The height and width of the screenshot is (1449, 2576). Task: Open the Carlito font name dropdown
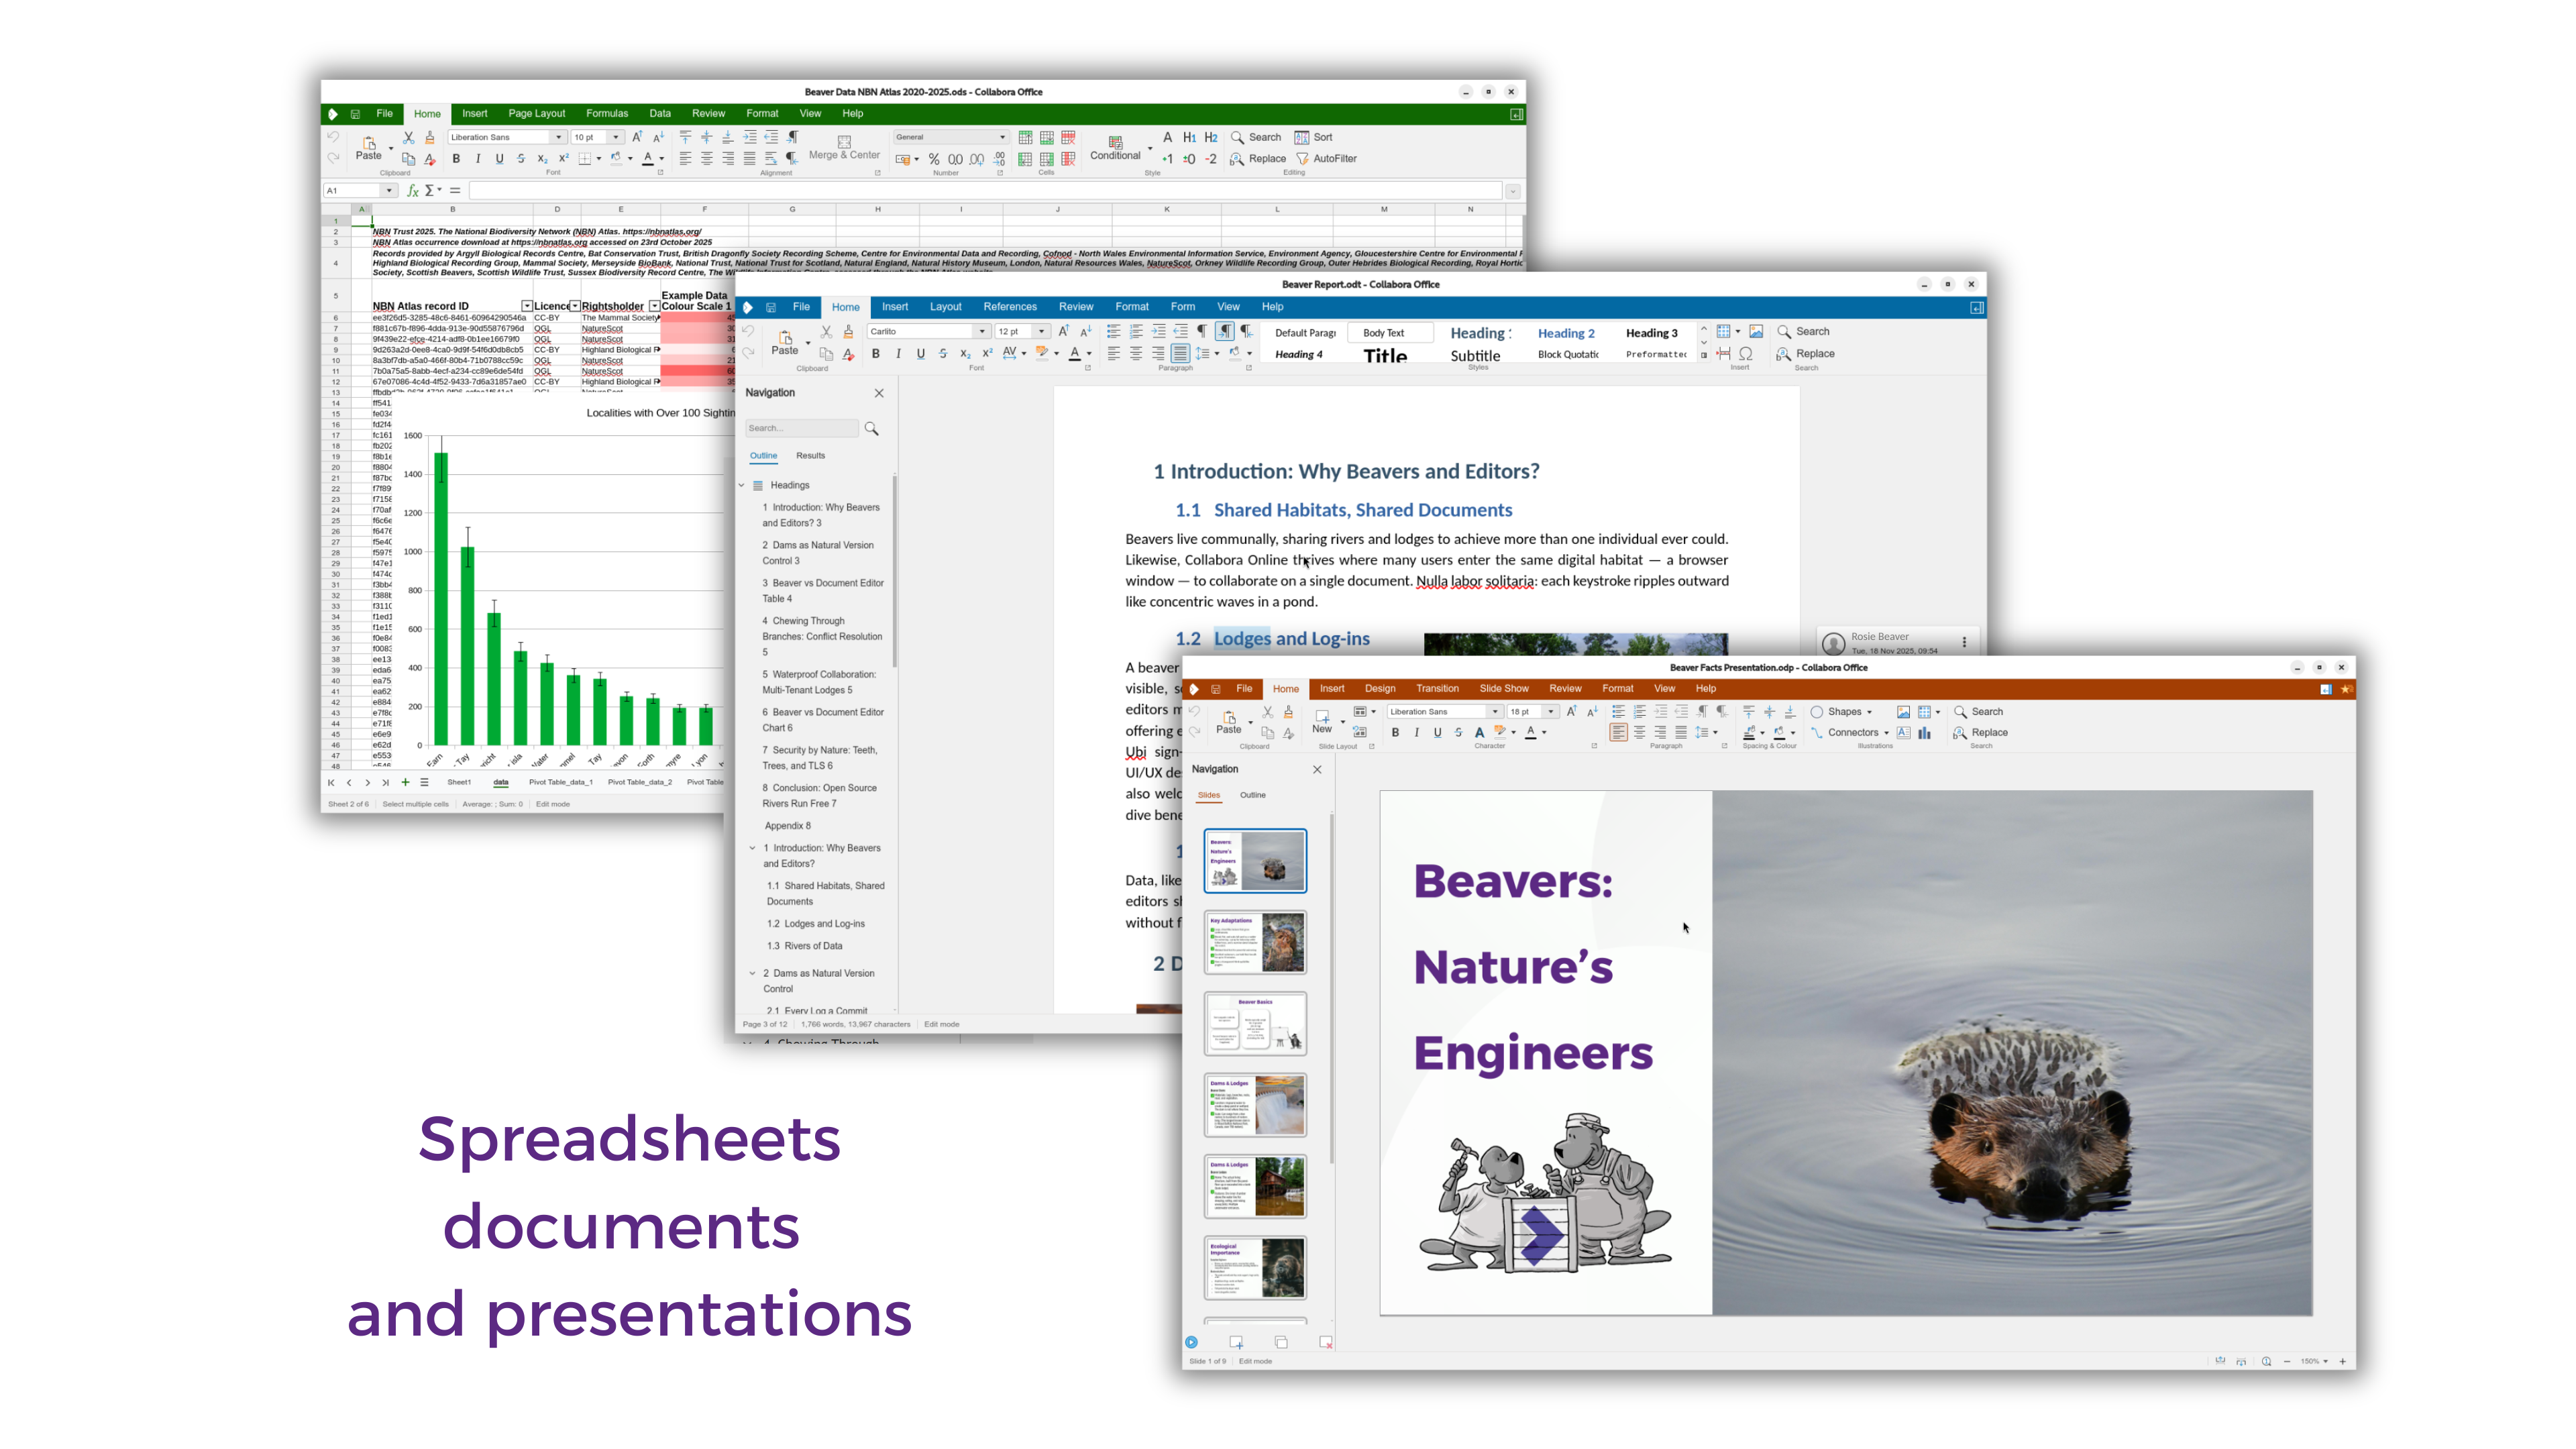point(982,332)
